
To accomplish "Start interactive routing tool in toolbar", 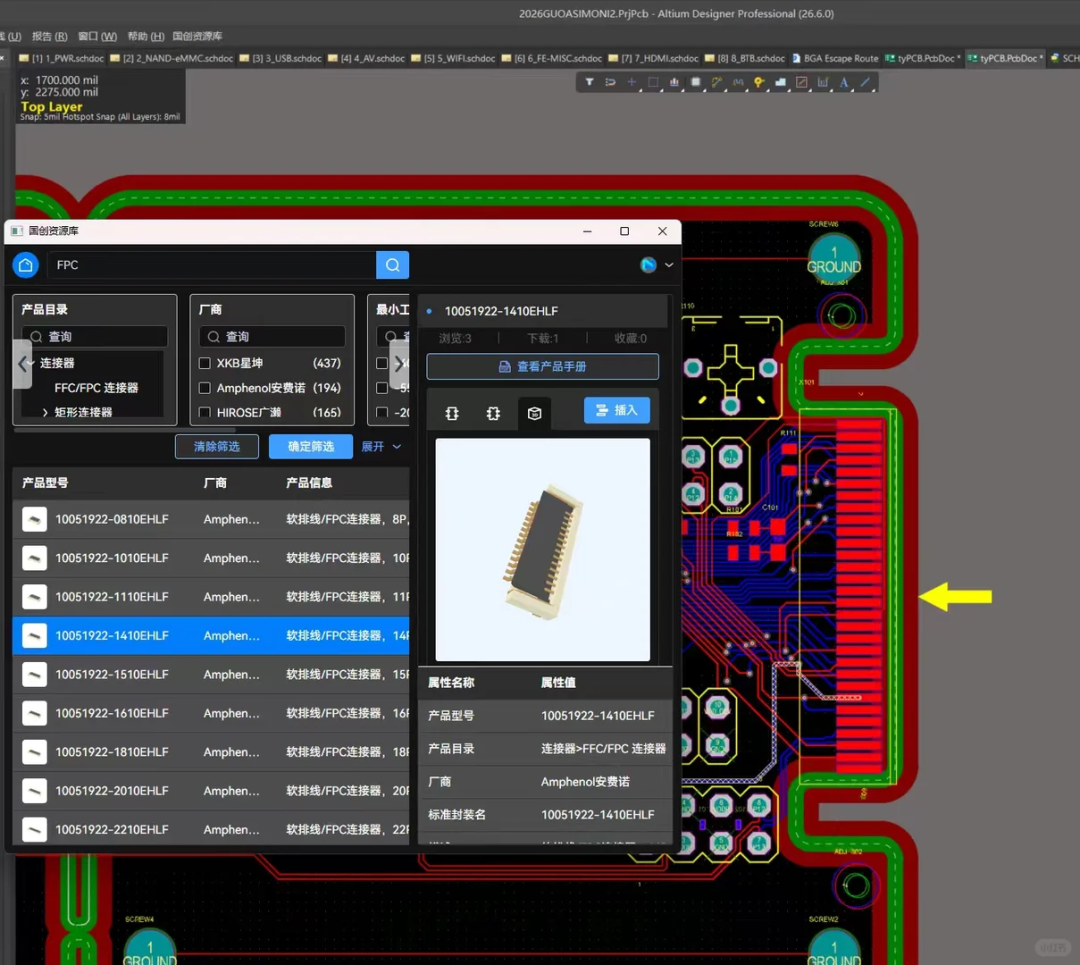I will click(x=717, y=82).
